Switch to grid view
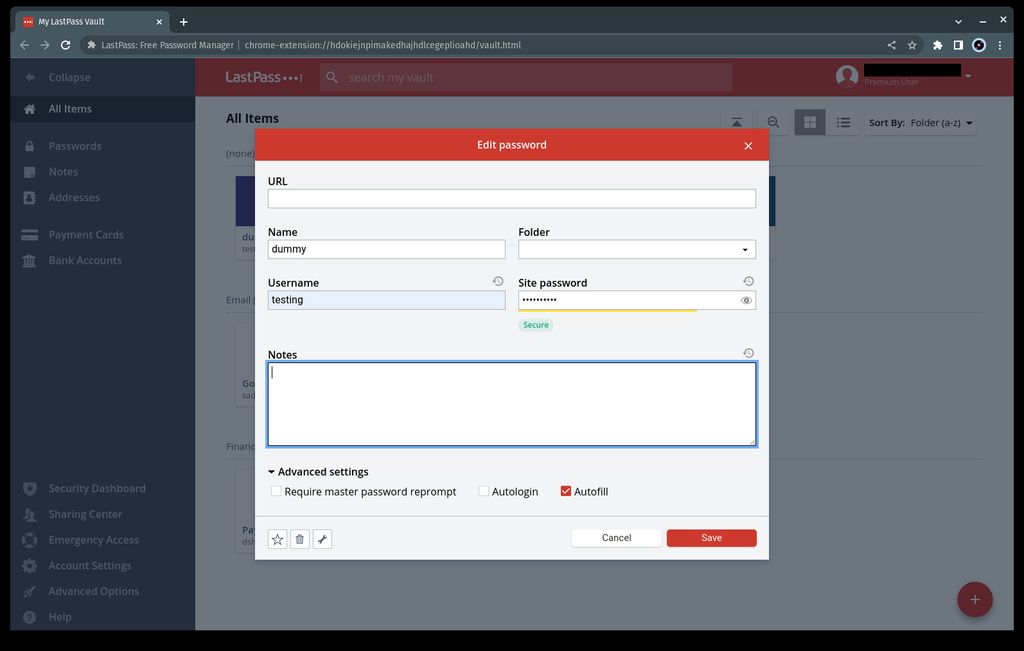Viewport: 1024px width, 651px height. coord(810,122)
